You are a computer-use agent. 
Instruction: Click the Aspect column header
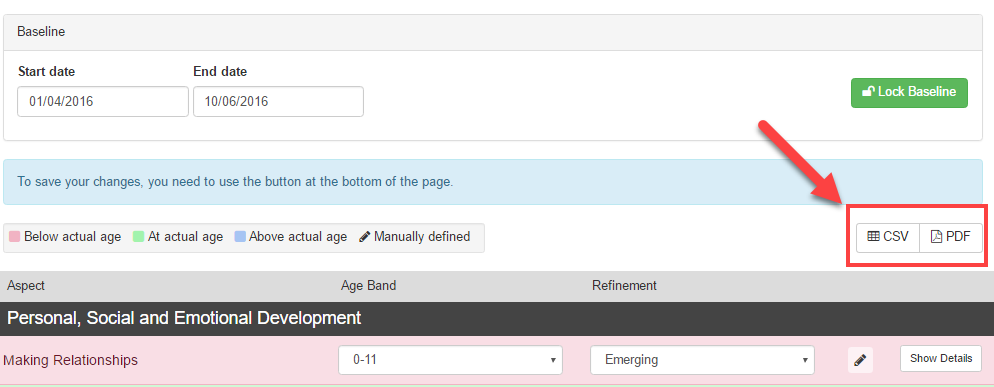click(26, 285)
